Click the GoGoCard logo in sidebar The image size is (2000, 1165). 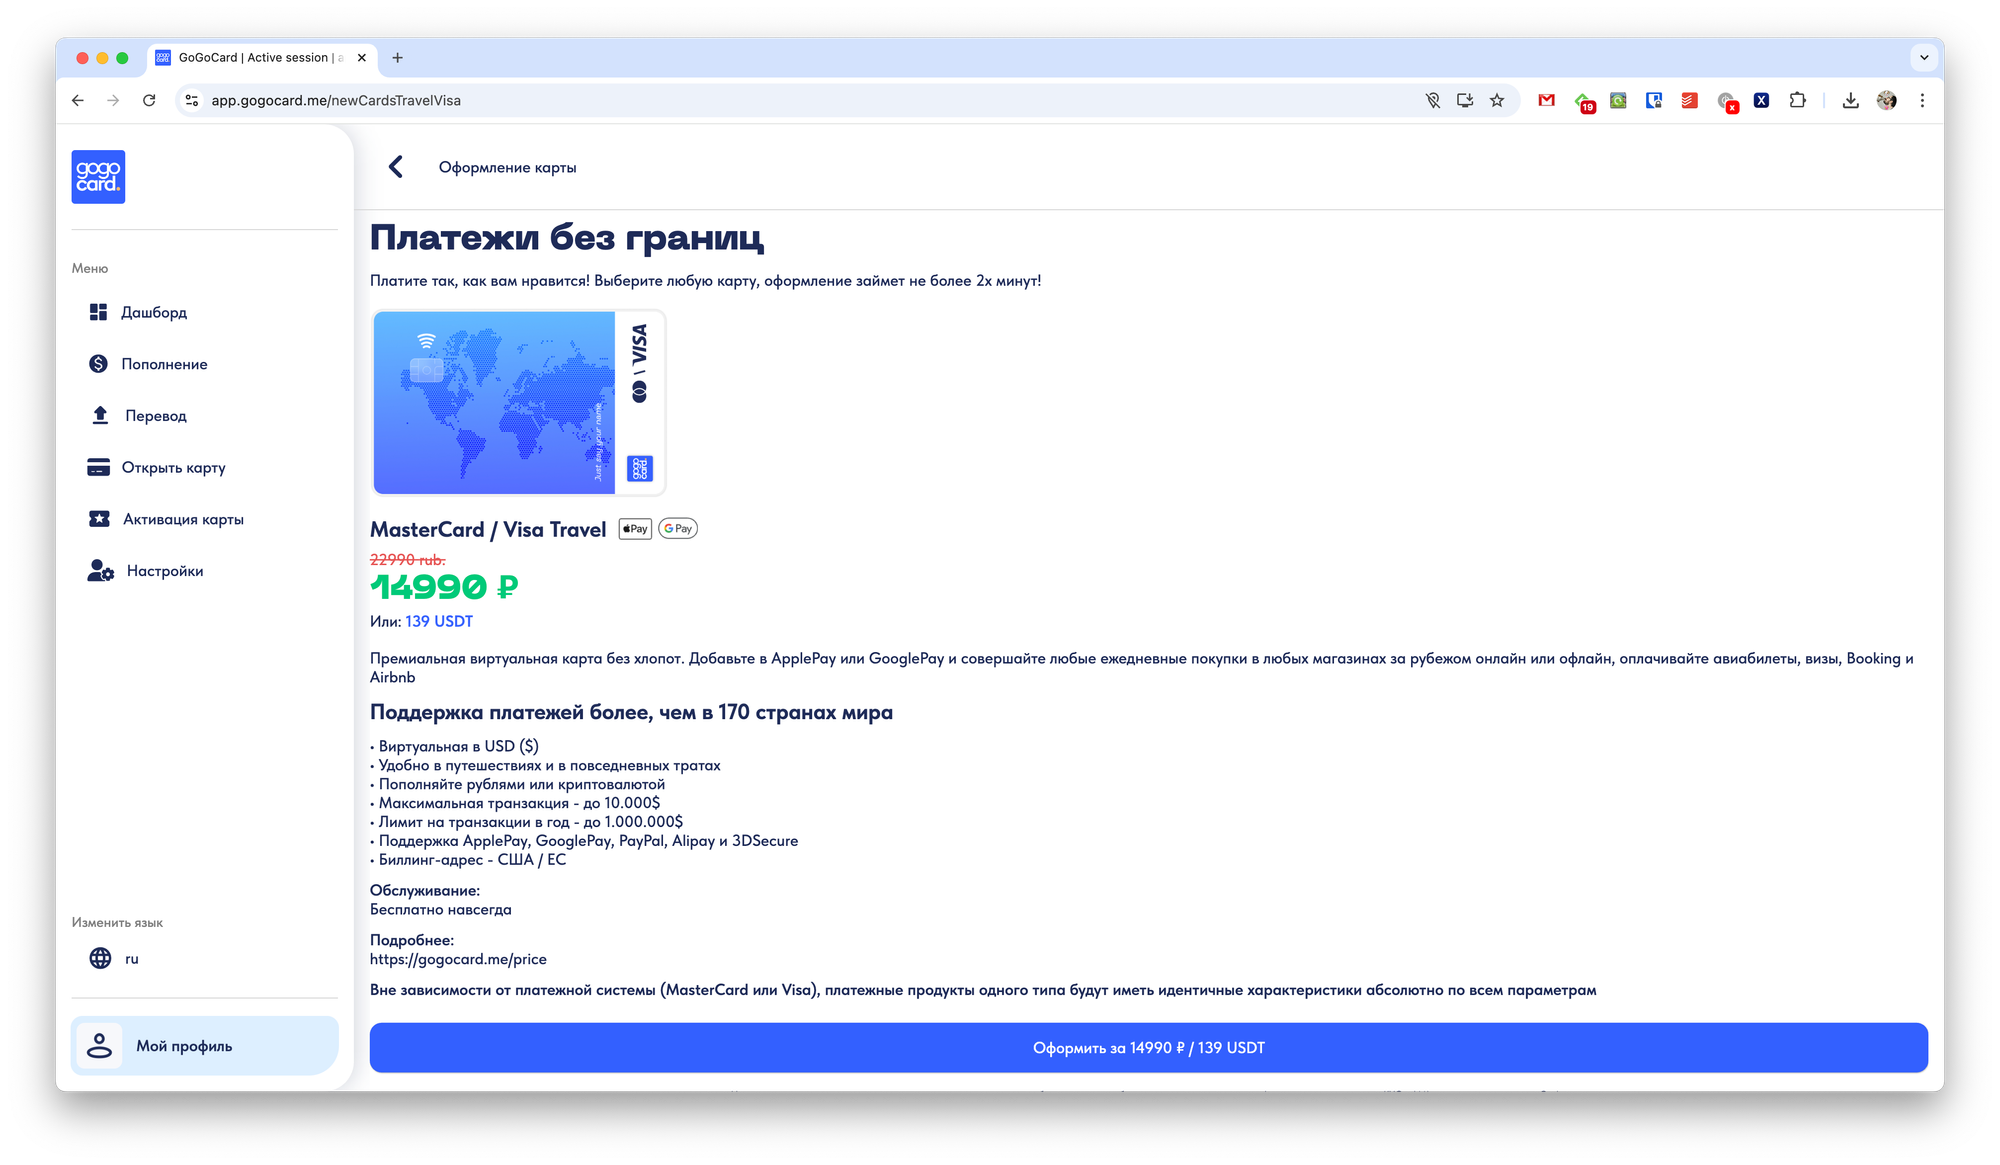98,177
